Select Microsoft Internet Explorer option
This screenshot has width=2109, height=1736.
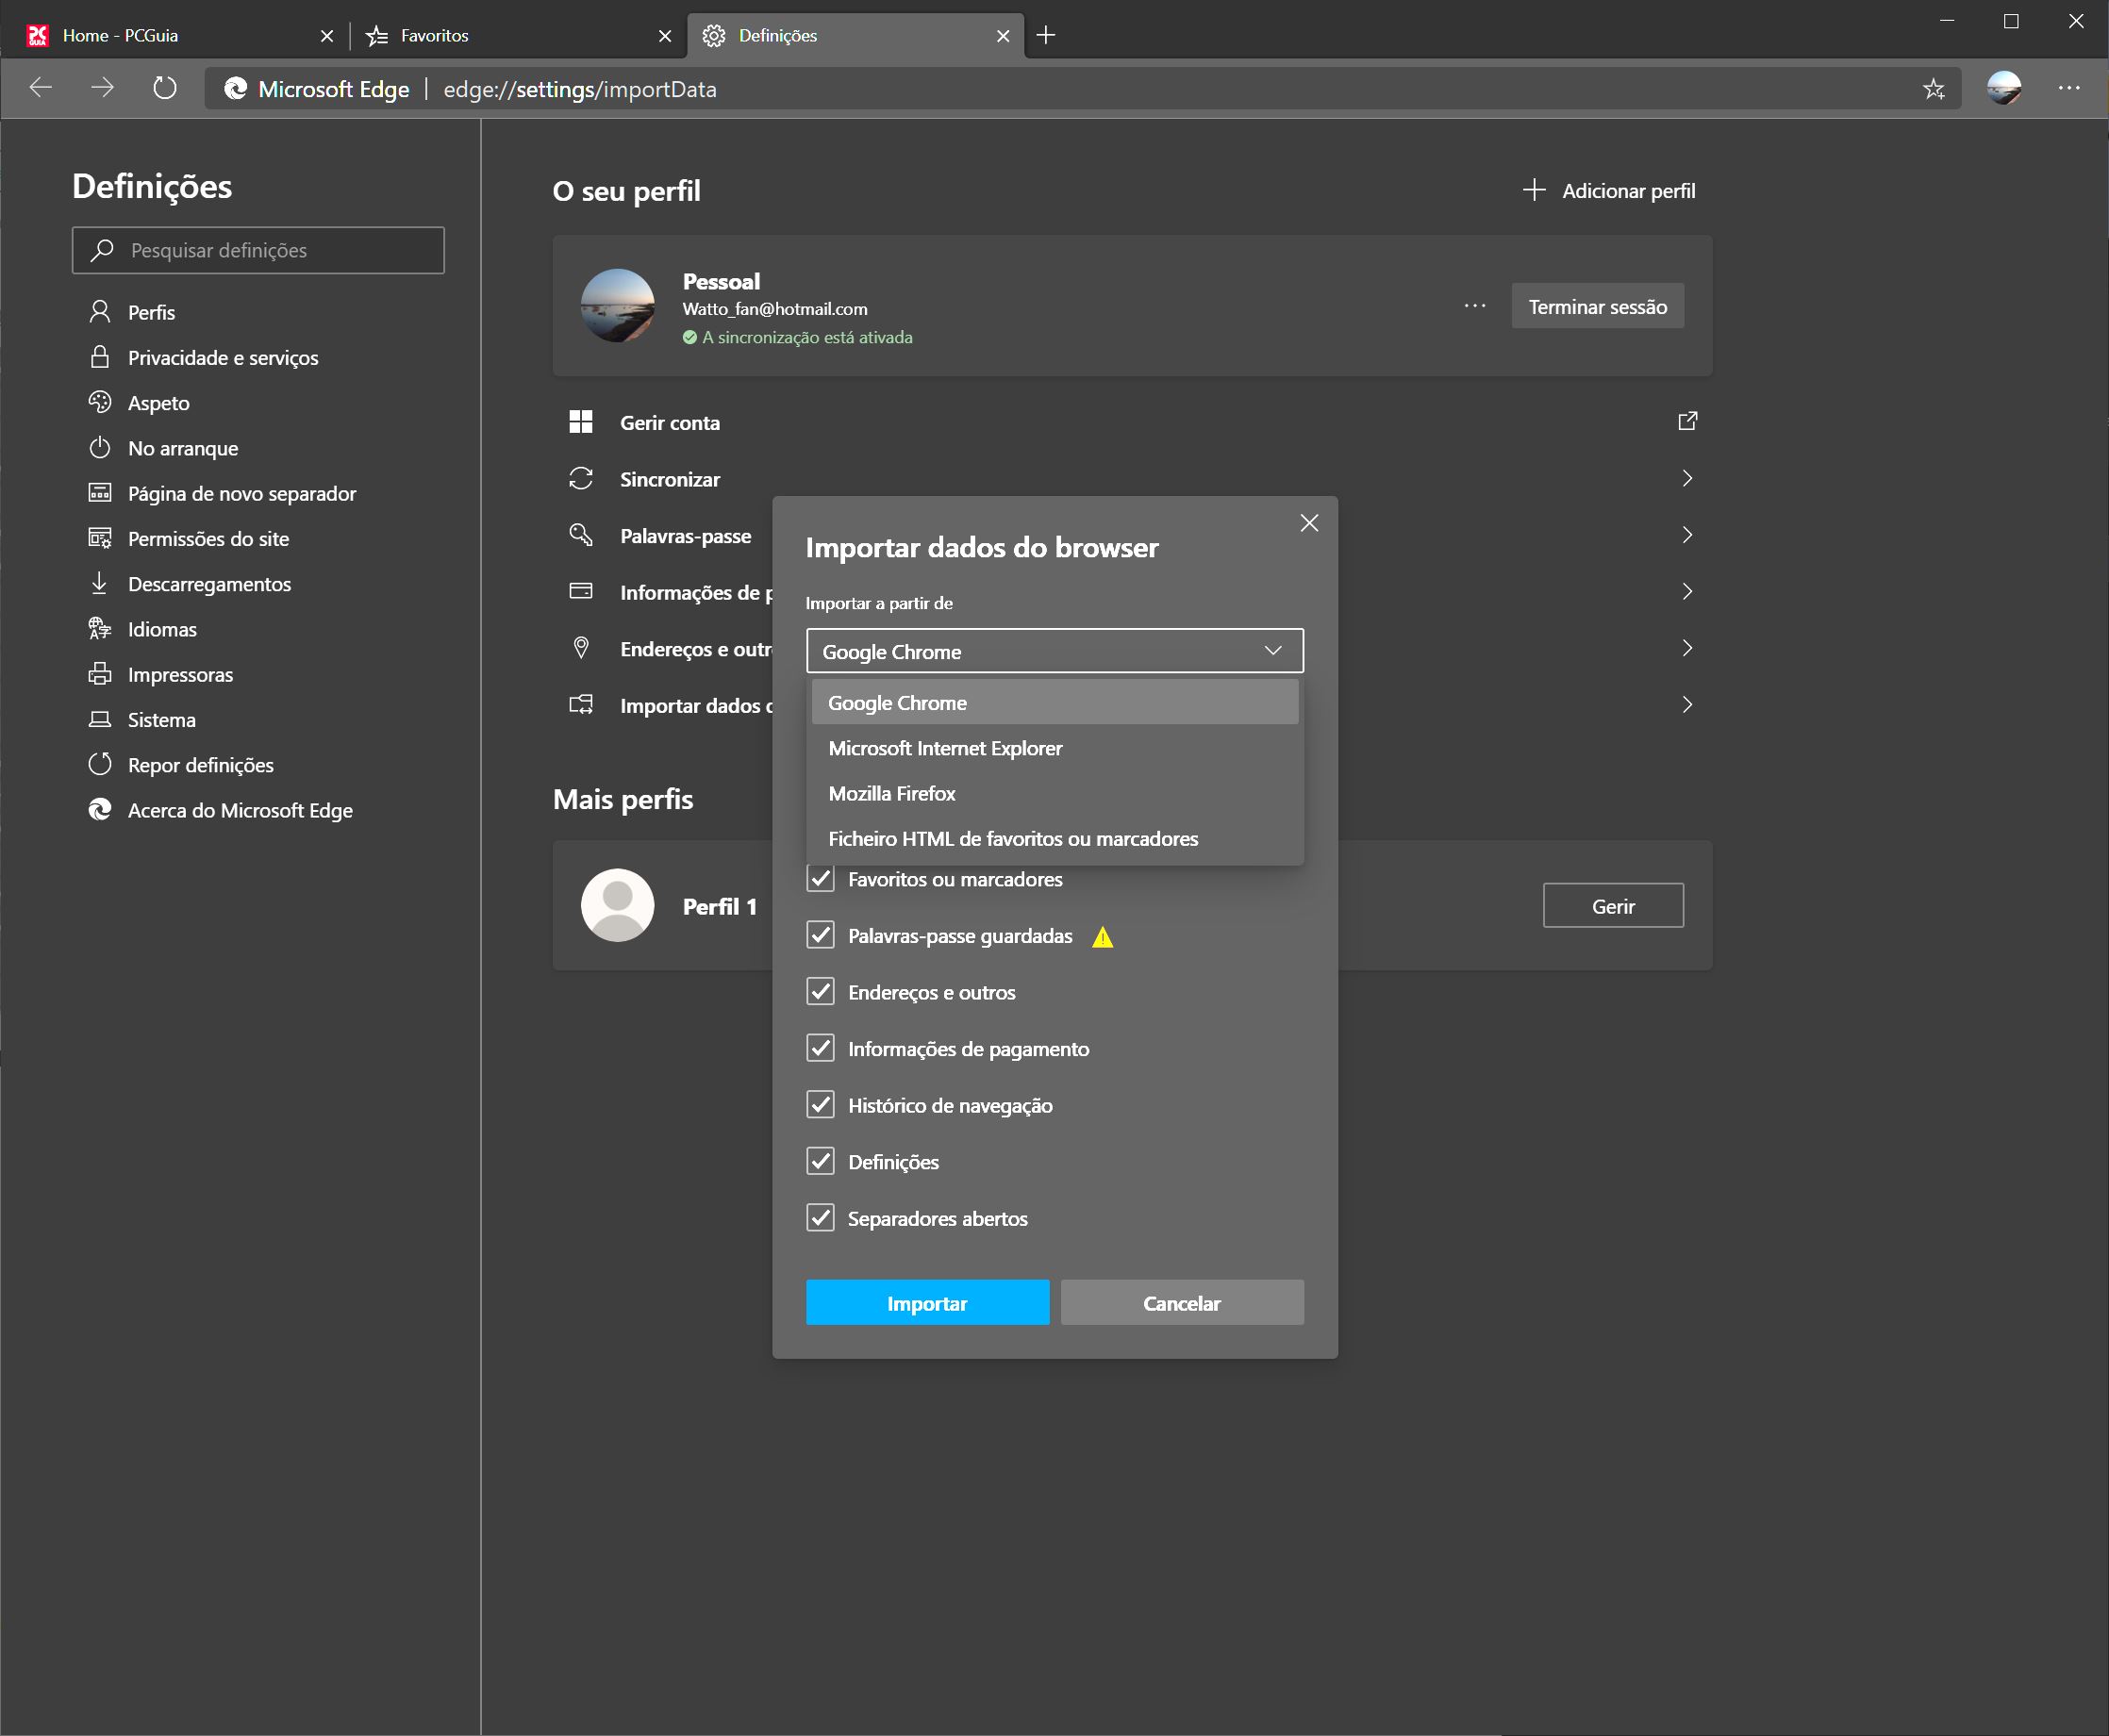(1054, 748)
